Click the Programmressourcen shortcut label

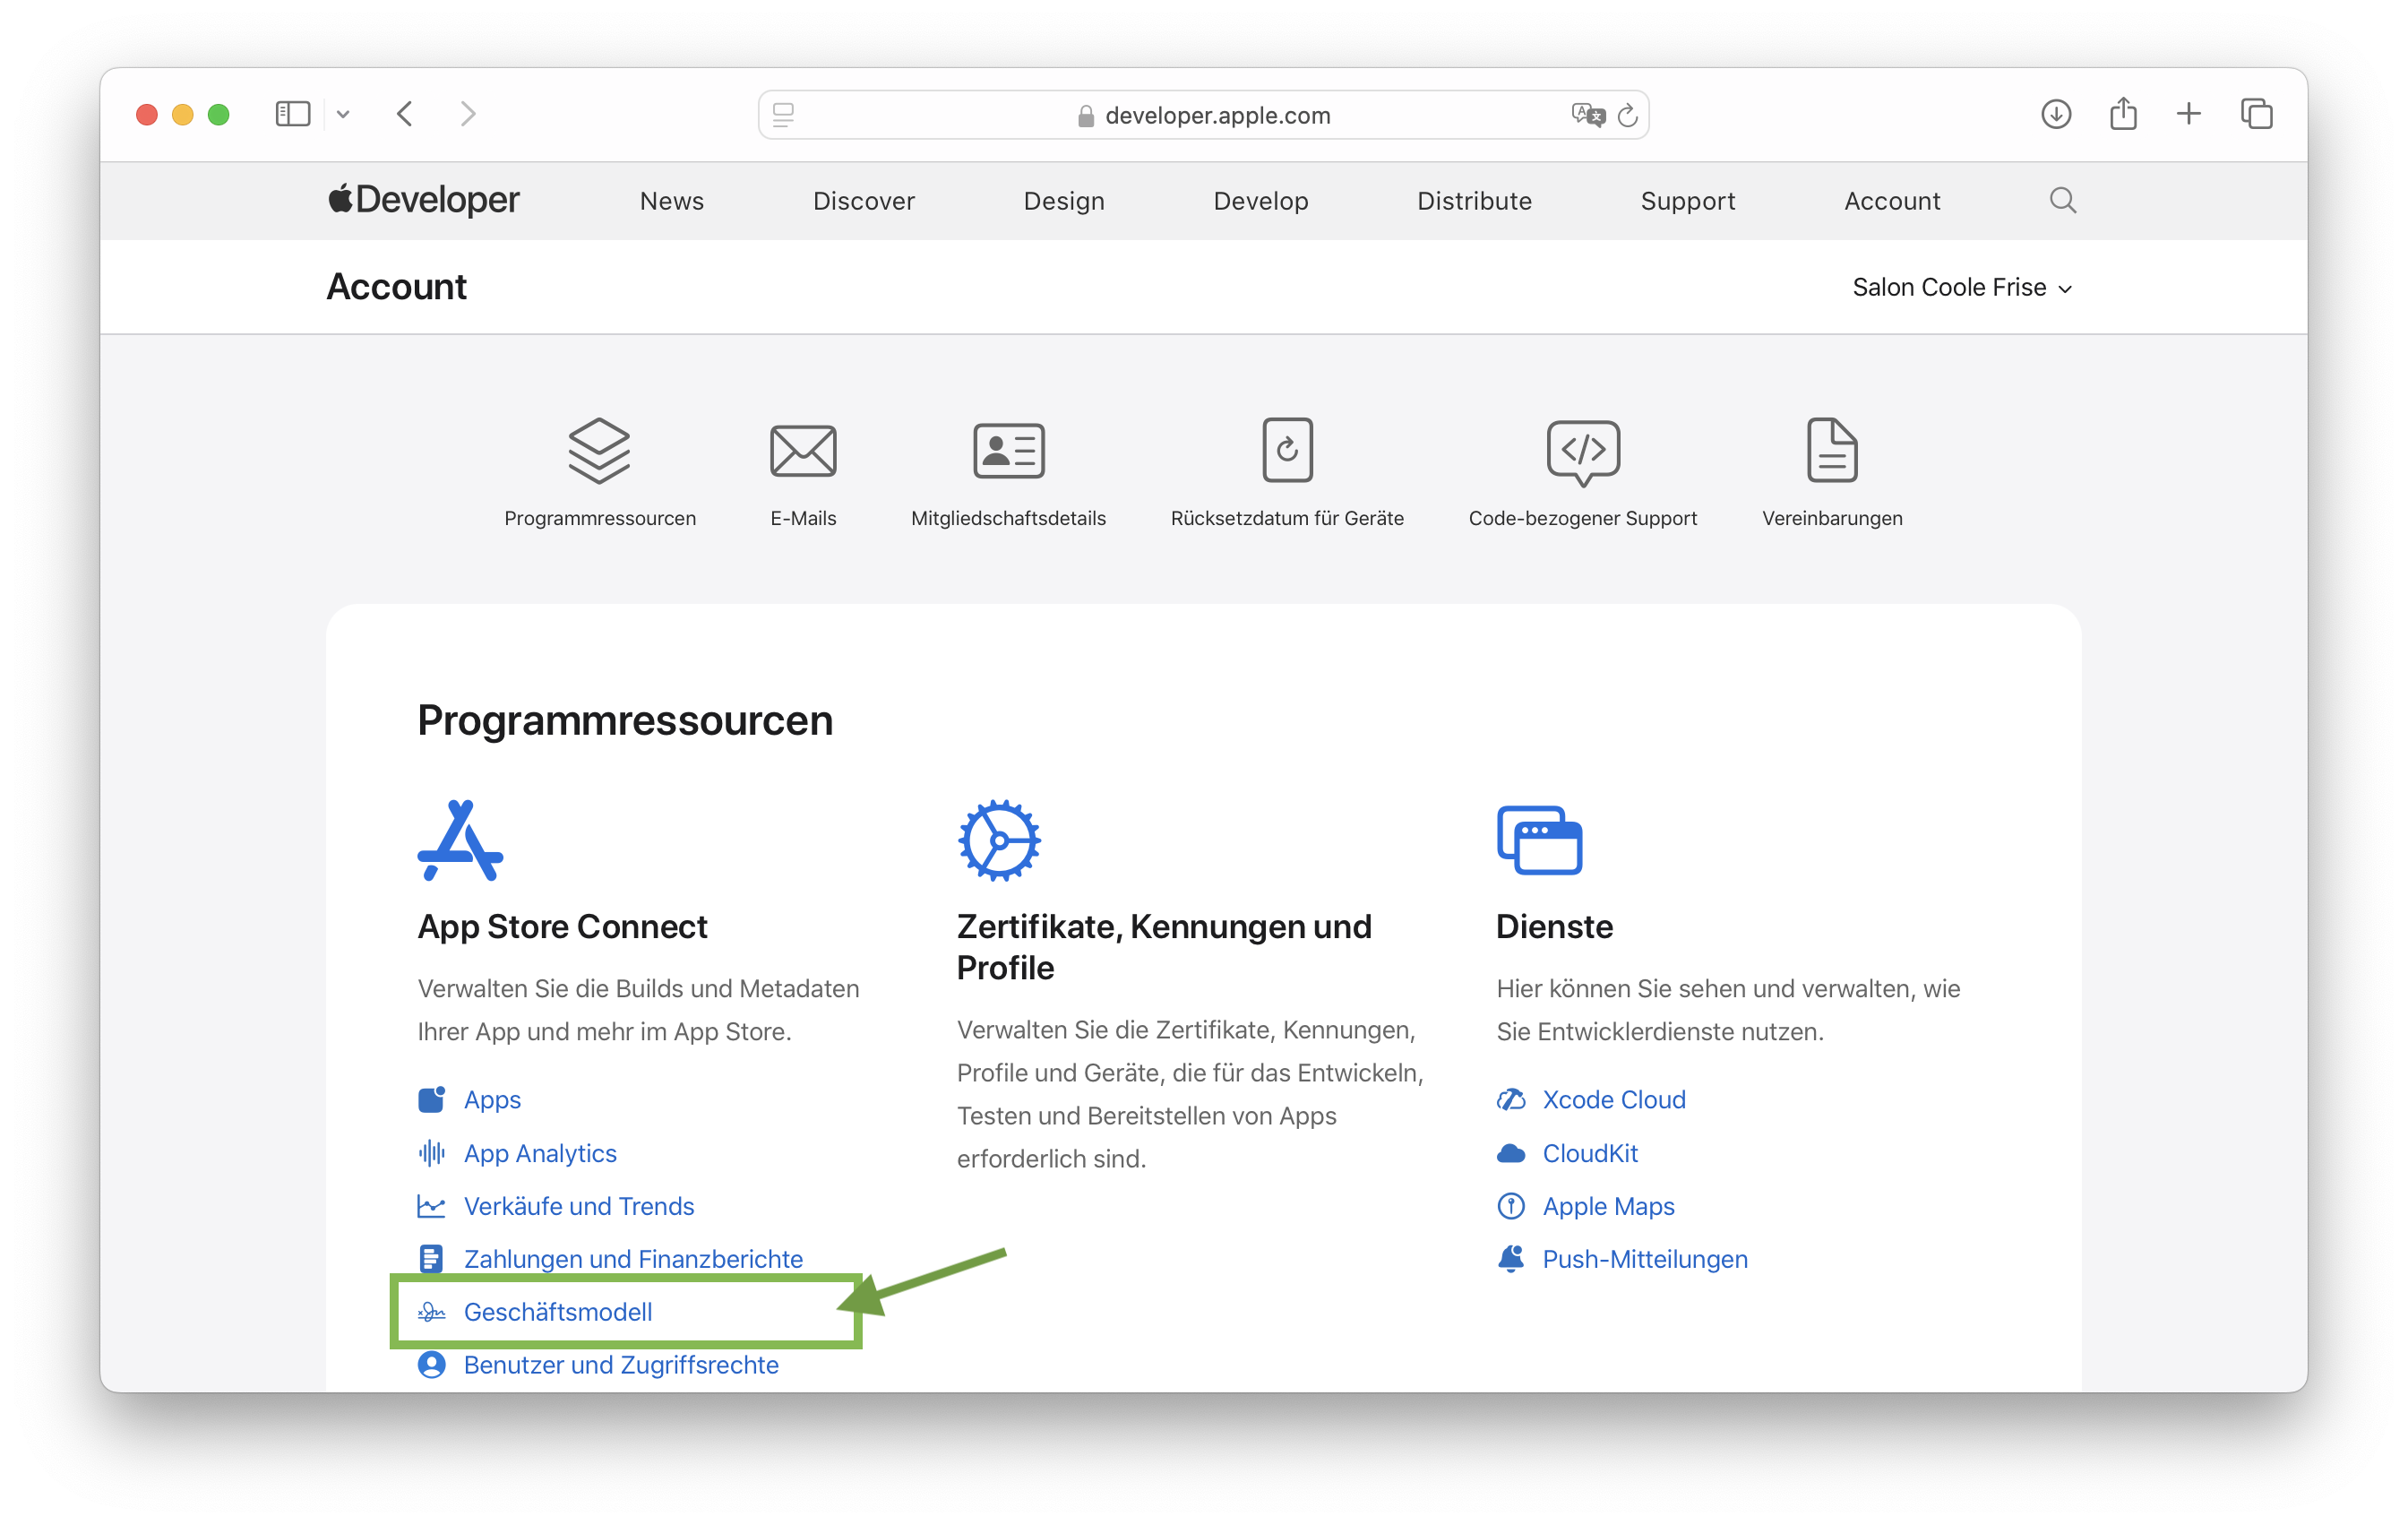pos(600,519)
